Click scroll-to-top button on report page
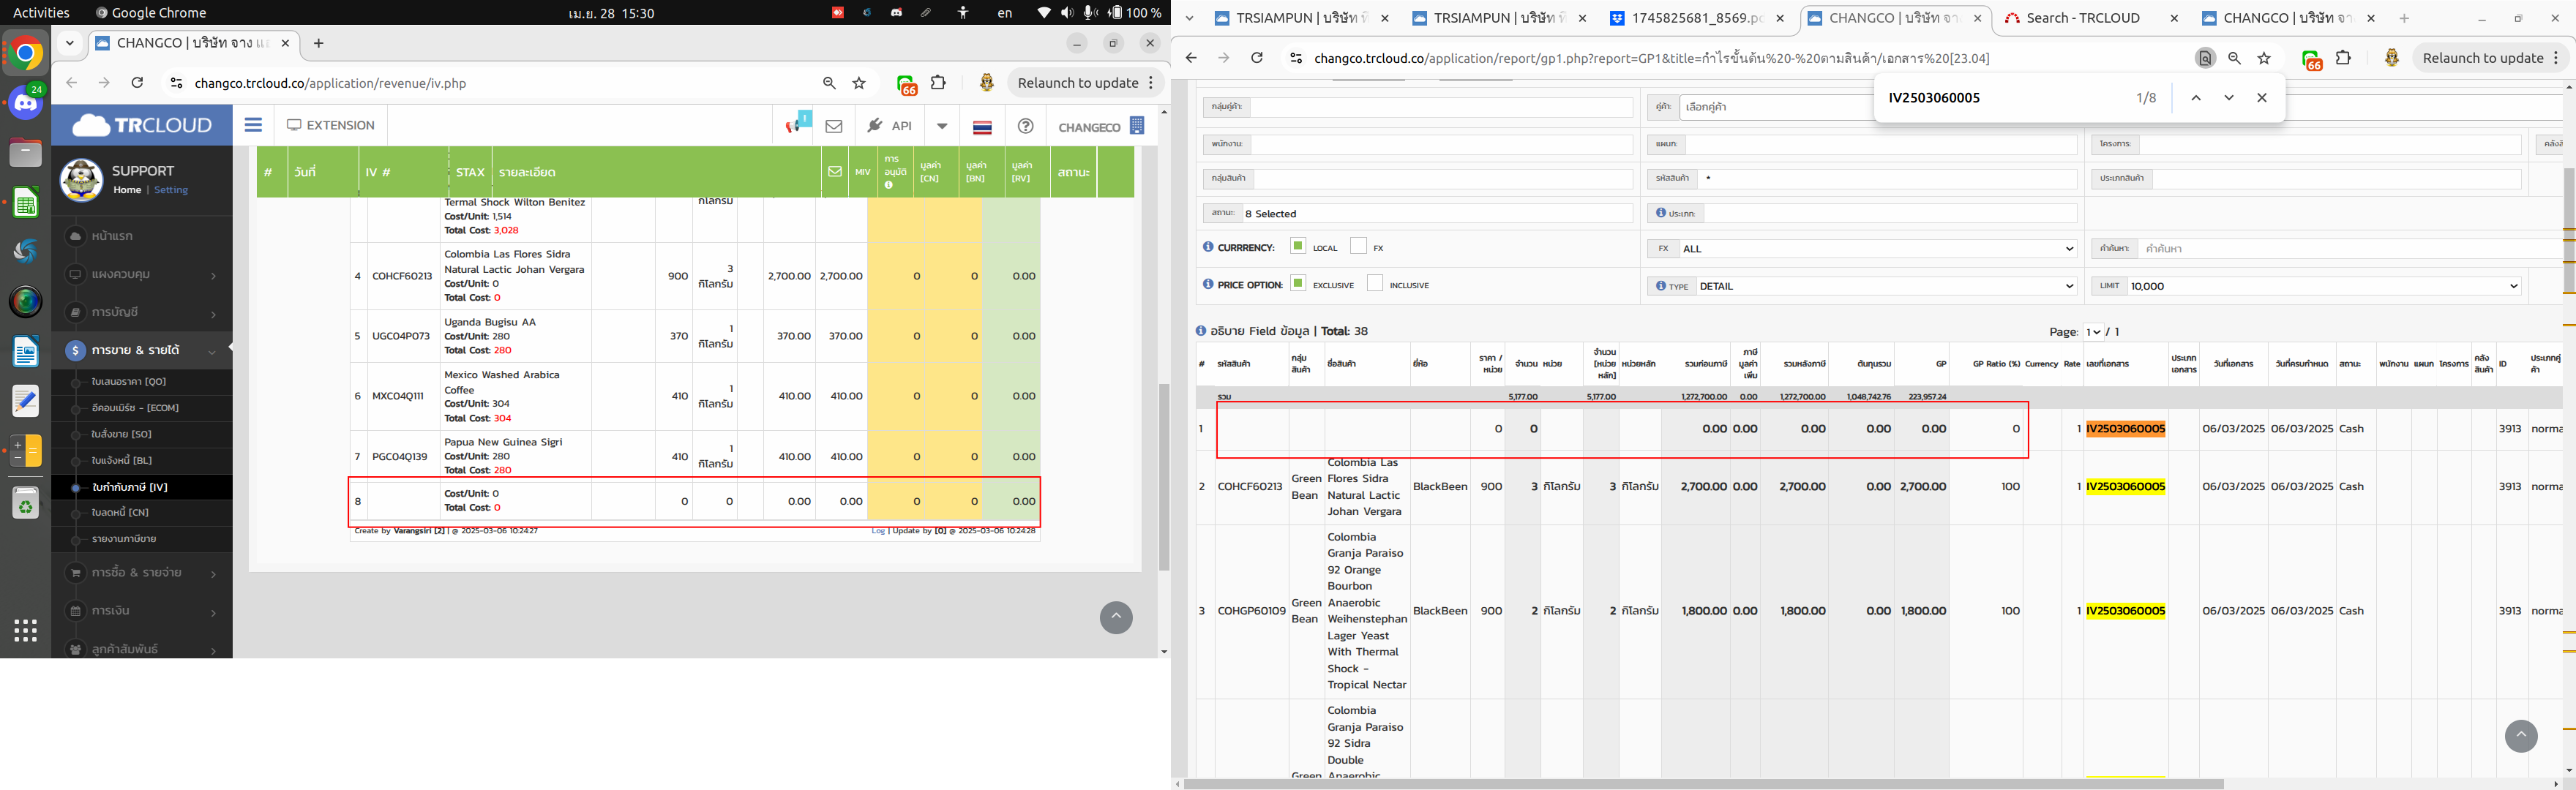The width and height of the screenshot is (2576, 790). (x=2521, y=736)
